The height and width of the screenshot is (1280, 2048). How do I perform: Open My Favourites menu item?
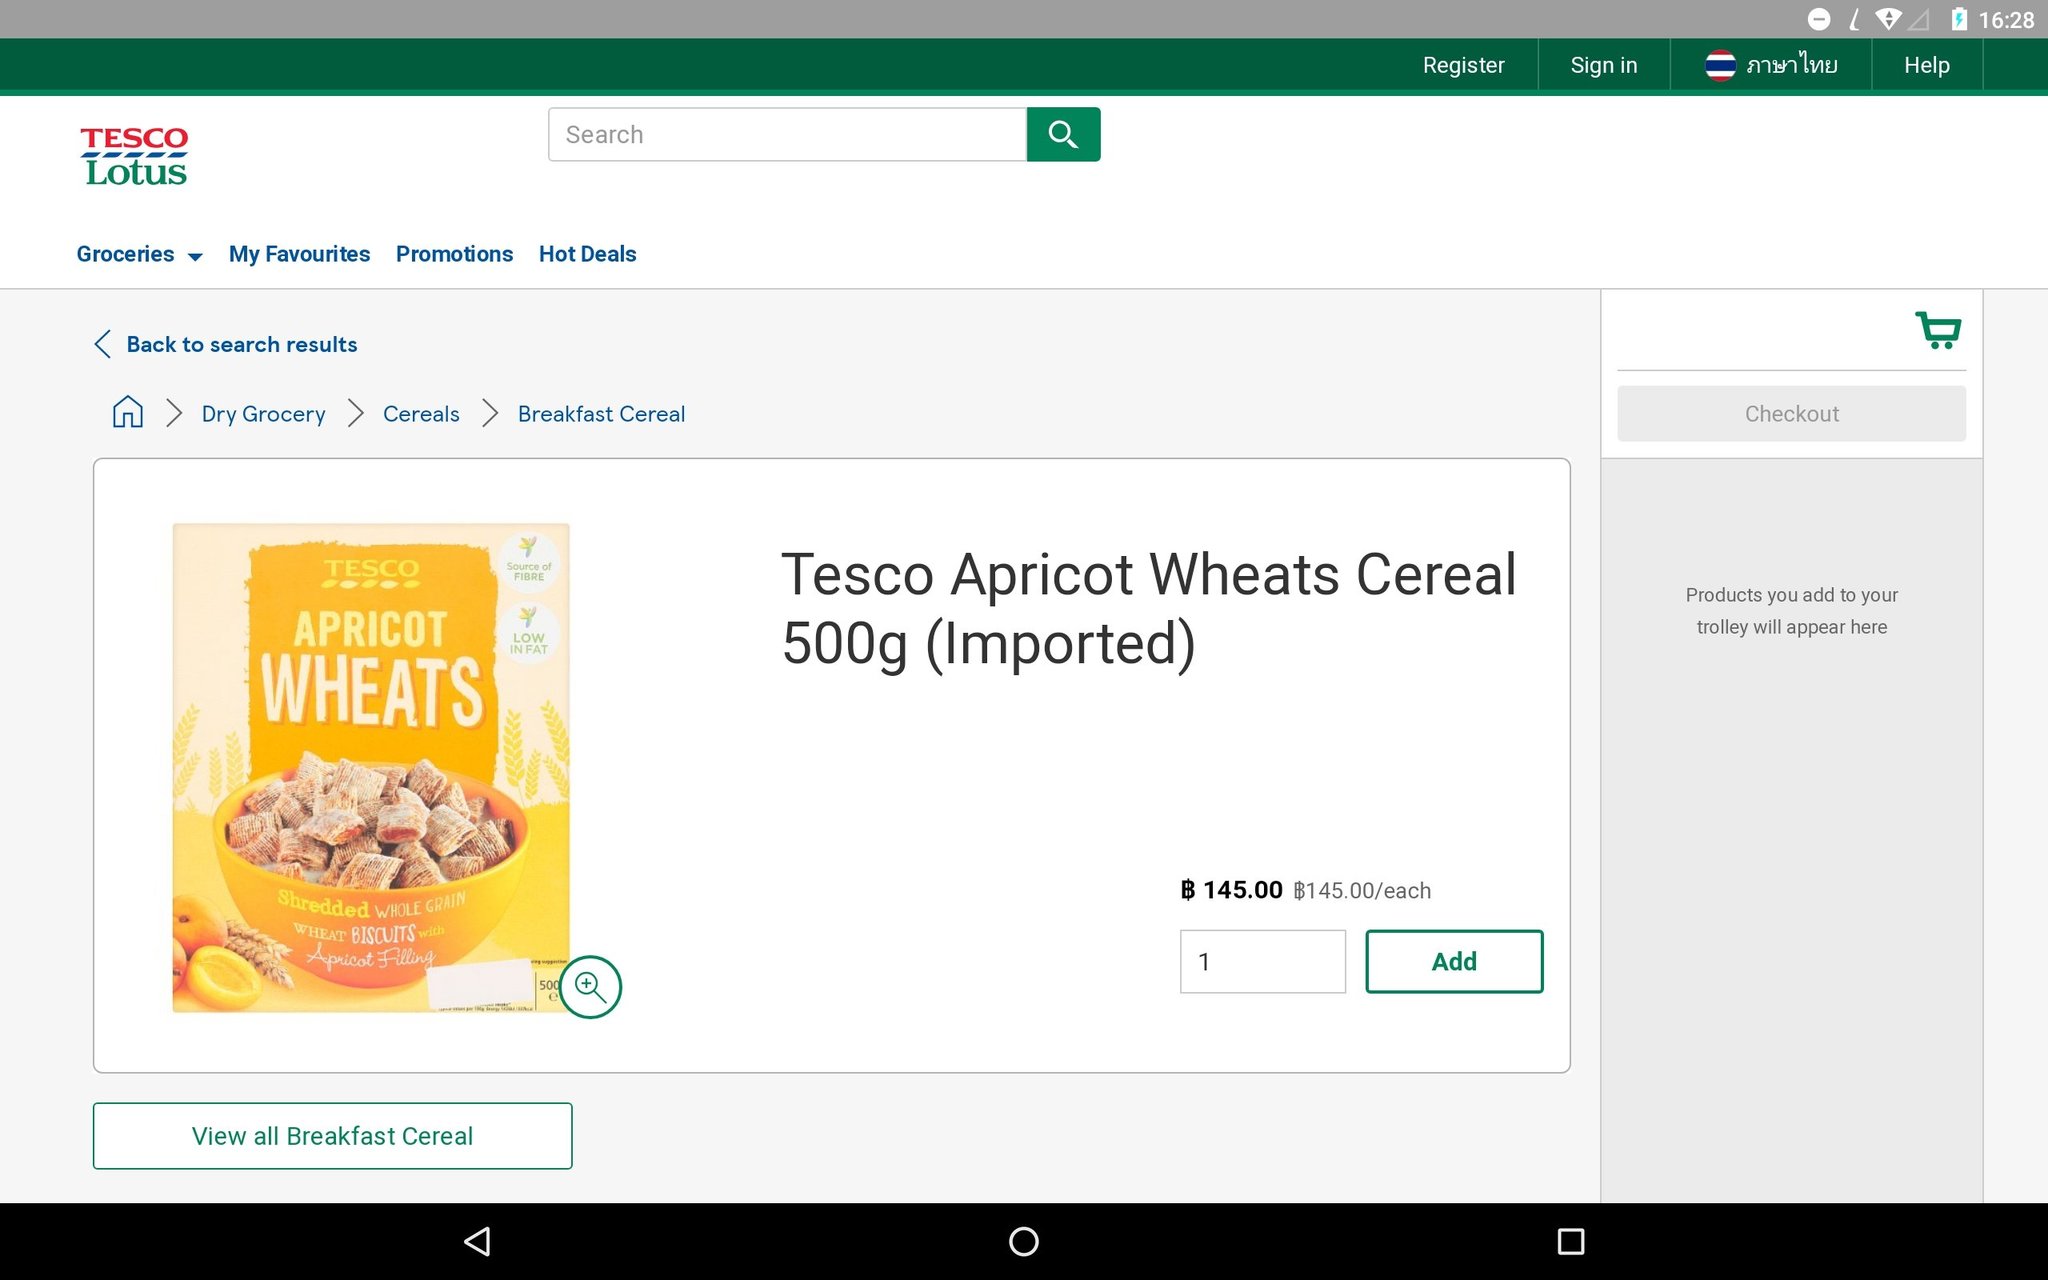click(299, 254)
